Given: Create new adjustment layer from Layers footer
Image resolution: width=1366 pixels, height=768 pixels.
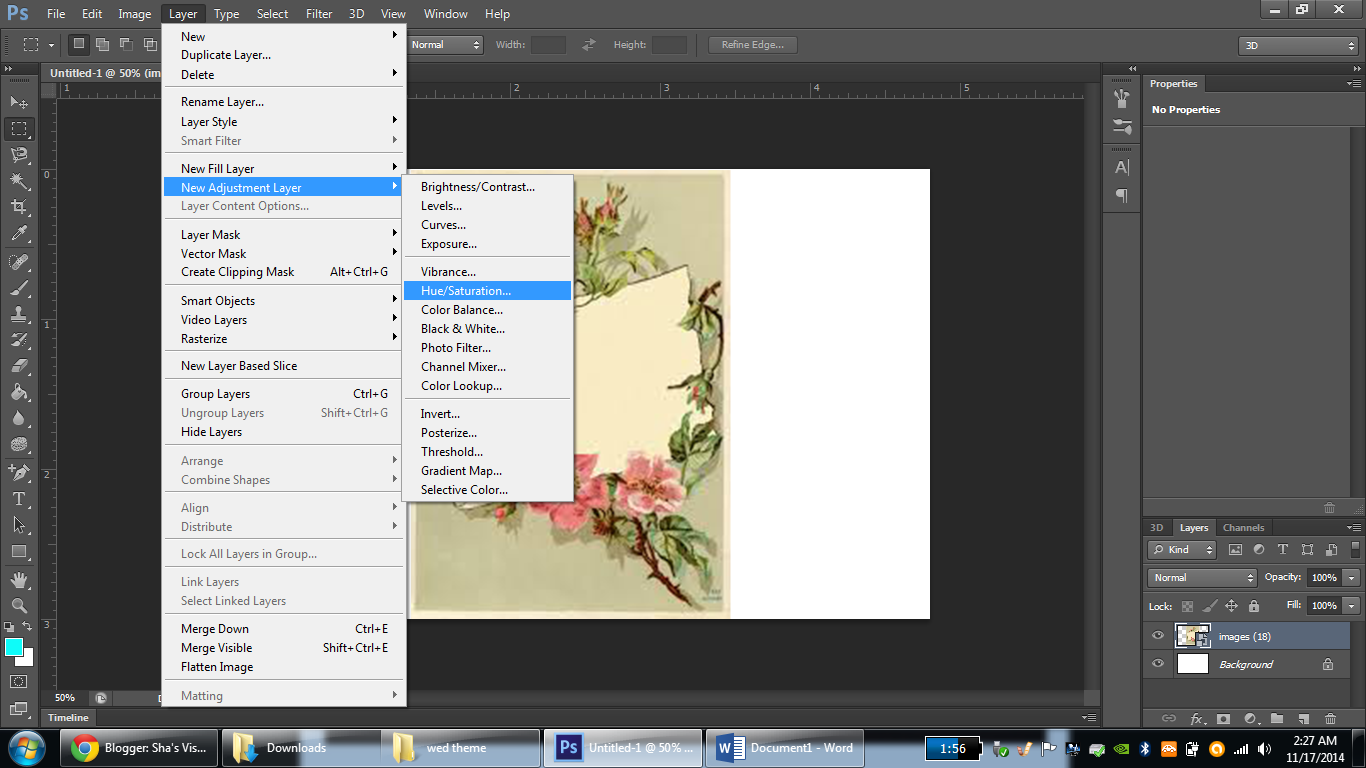Looking at the screenshot, I should 1251,718.
